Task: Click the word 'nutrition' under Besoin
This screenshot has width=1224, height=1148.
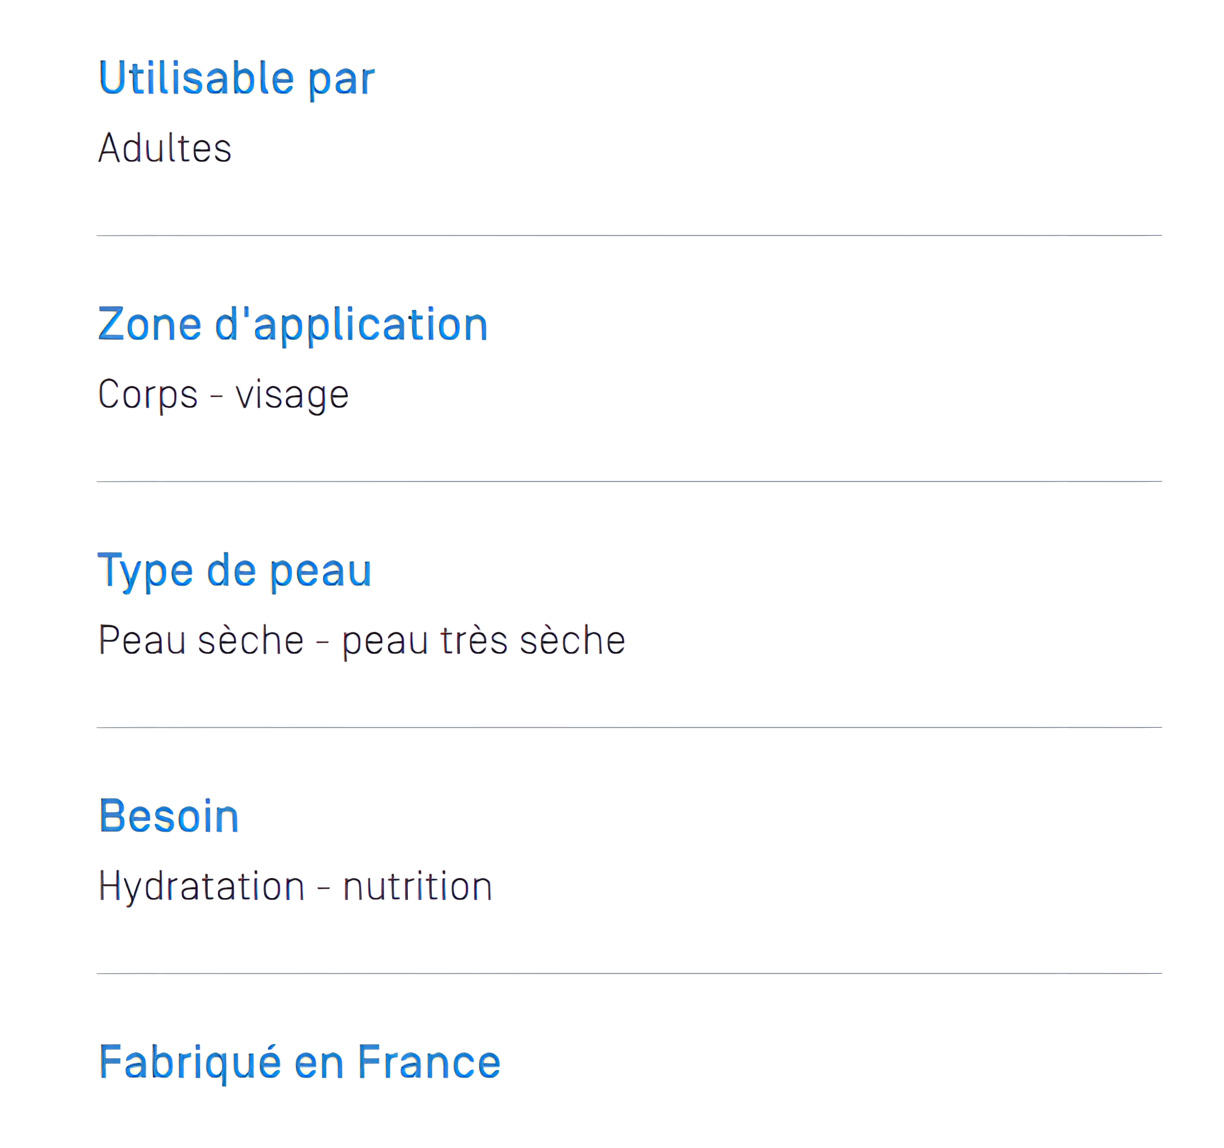Action: click(x=418, y=887)
